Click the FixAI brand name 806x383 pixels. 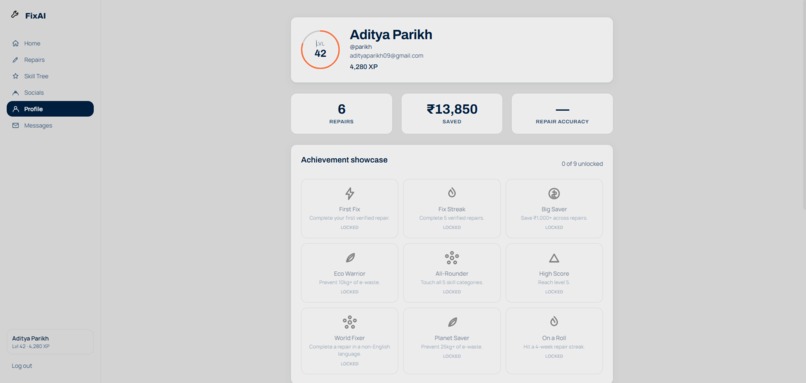point(36,16)
